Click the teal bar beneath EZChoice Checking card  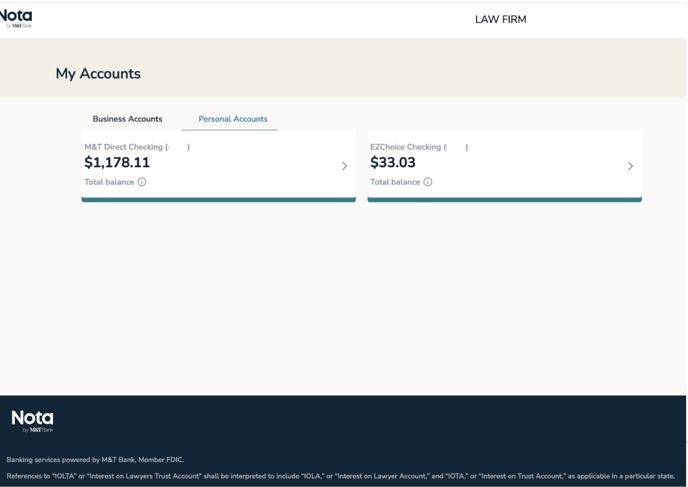(x=504, y=200)
